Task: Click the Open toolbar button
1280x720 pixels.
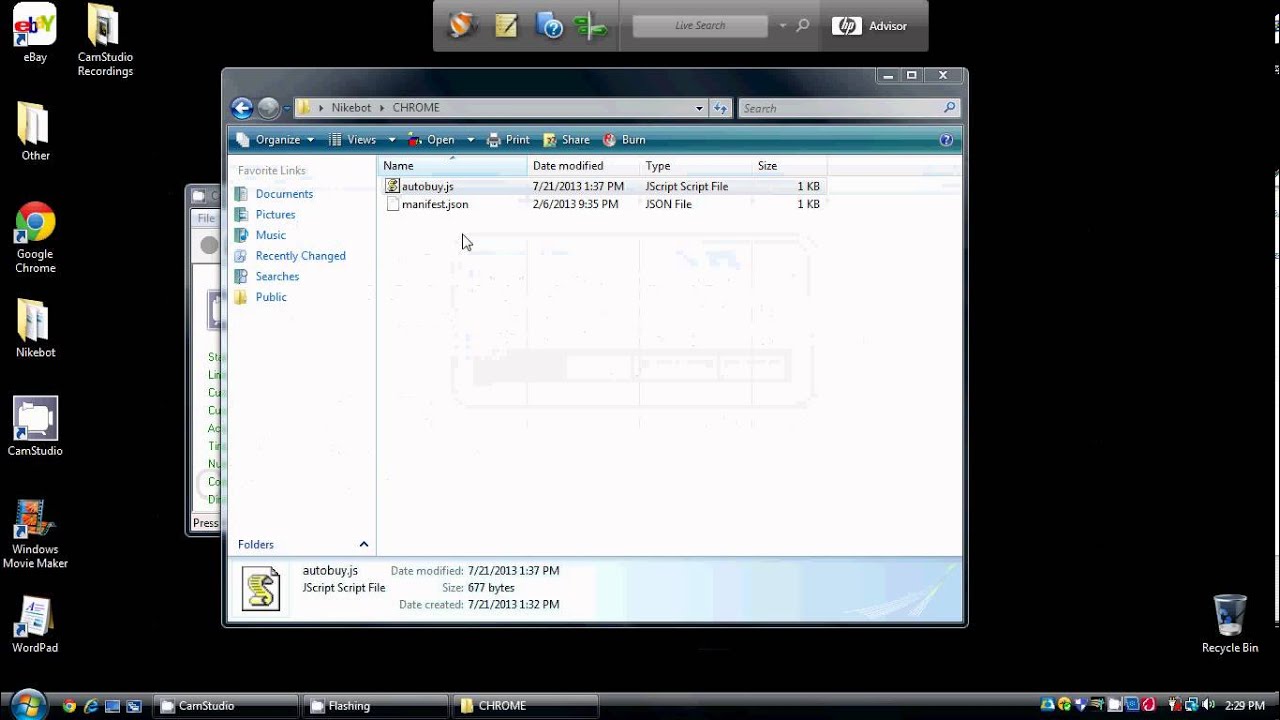Action: (433, 140)
